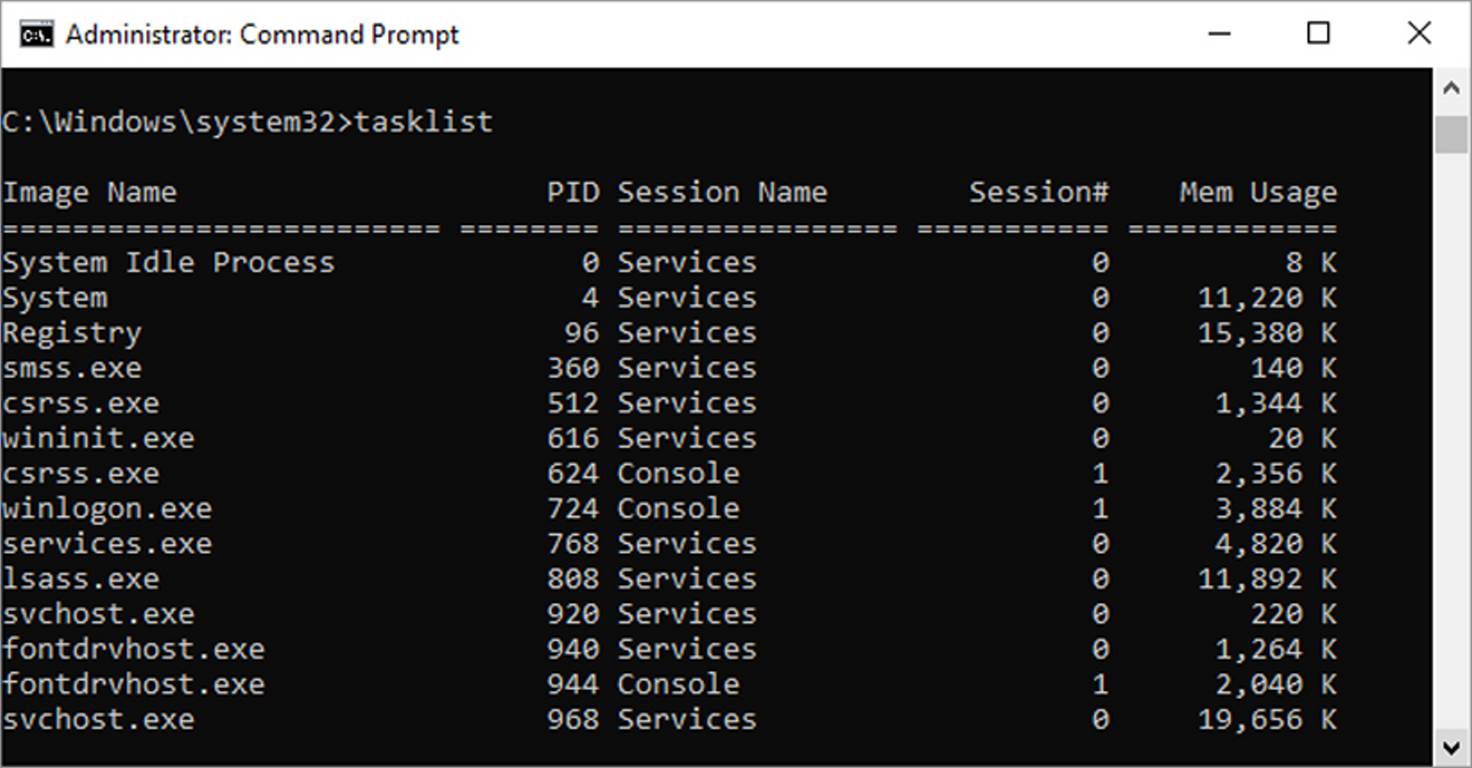The width and height of the screenshot is (1472, 768).
Task: Minimize the Command Prompt window
Action: click(x=1219, y=34)
